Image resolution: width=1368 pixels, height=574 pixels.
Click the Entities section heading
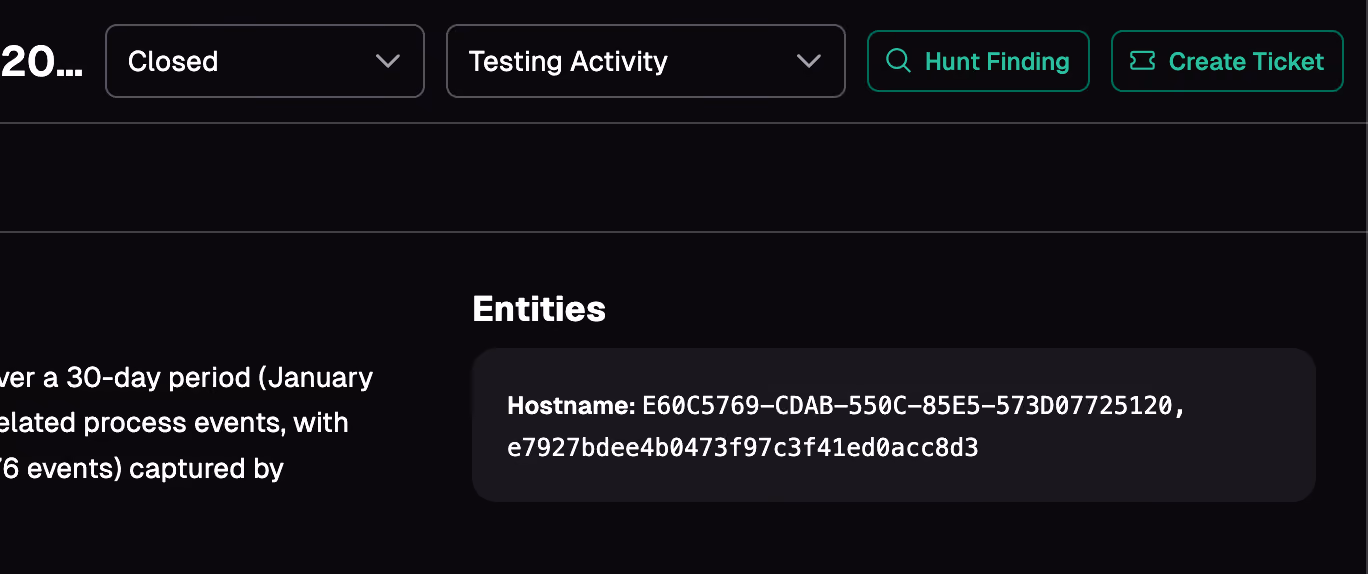(x=539, y=309)
